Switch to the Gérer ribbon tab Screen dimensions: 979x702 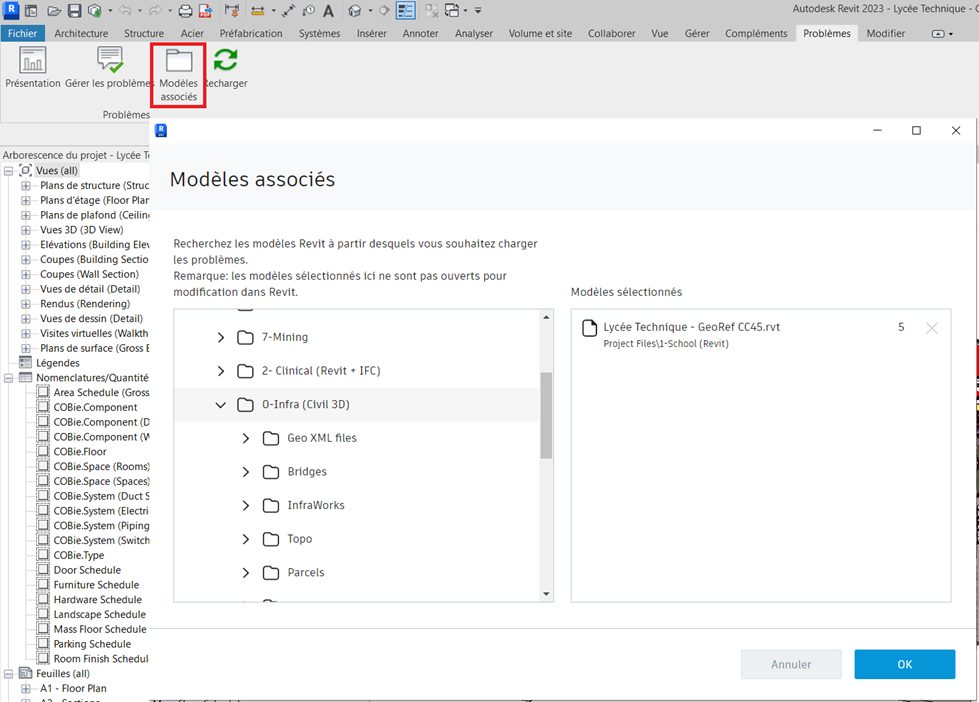pyautogui.click(x=697, y=33)
